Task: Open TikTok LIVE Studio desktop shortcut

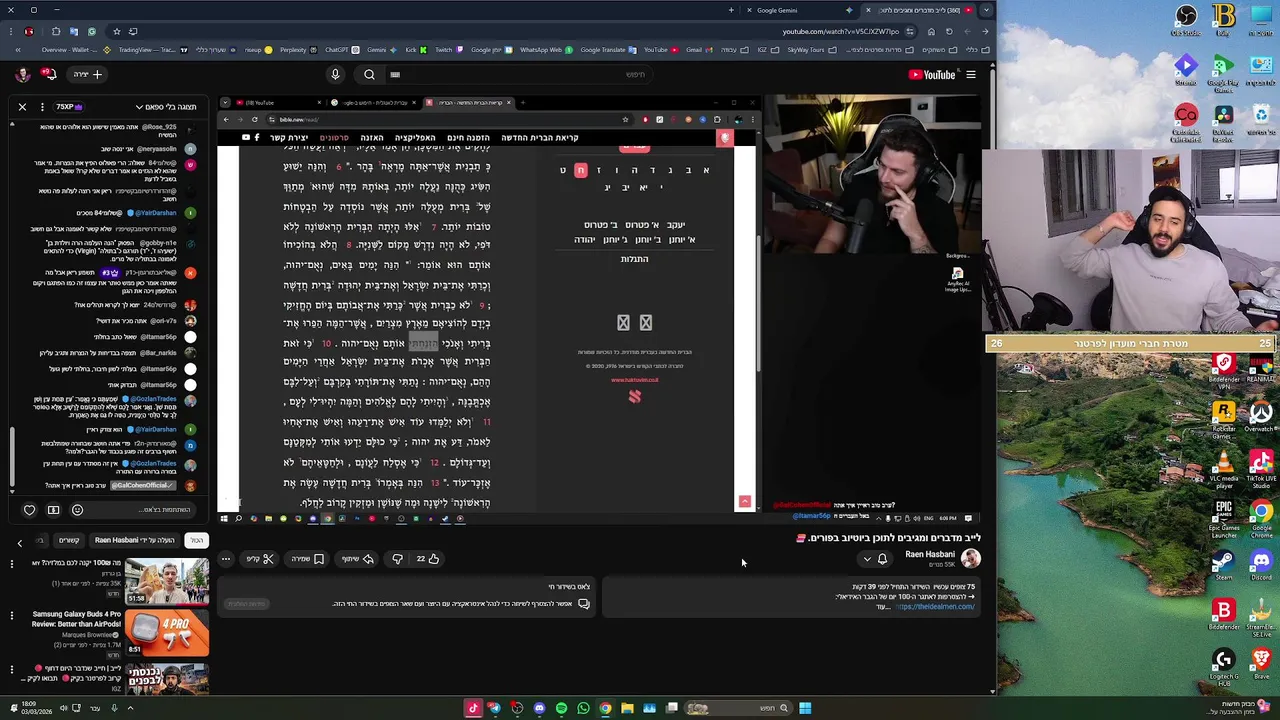Action: [1261, 468]
